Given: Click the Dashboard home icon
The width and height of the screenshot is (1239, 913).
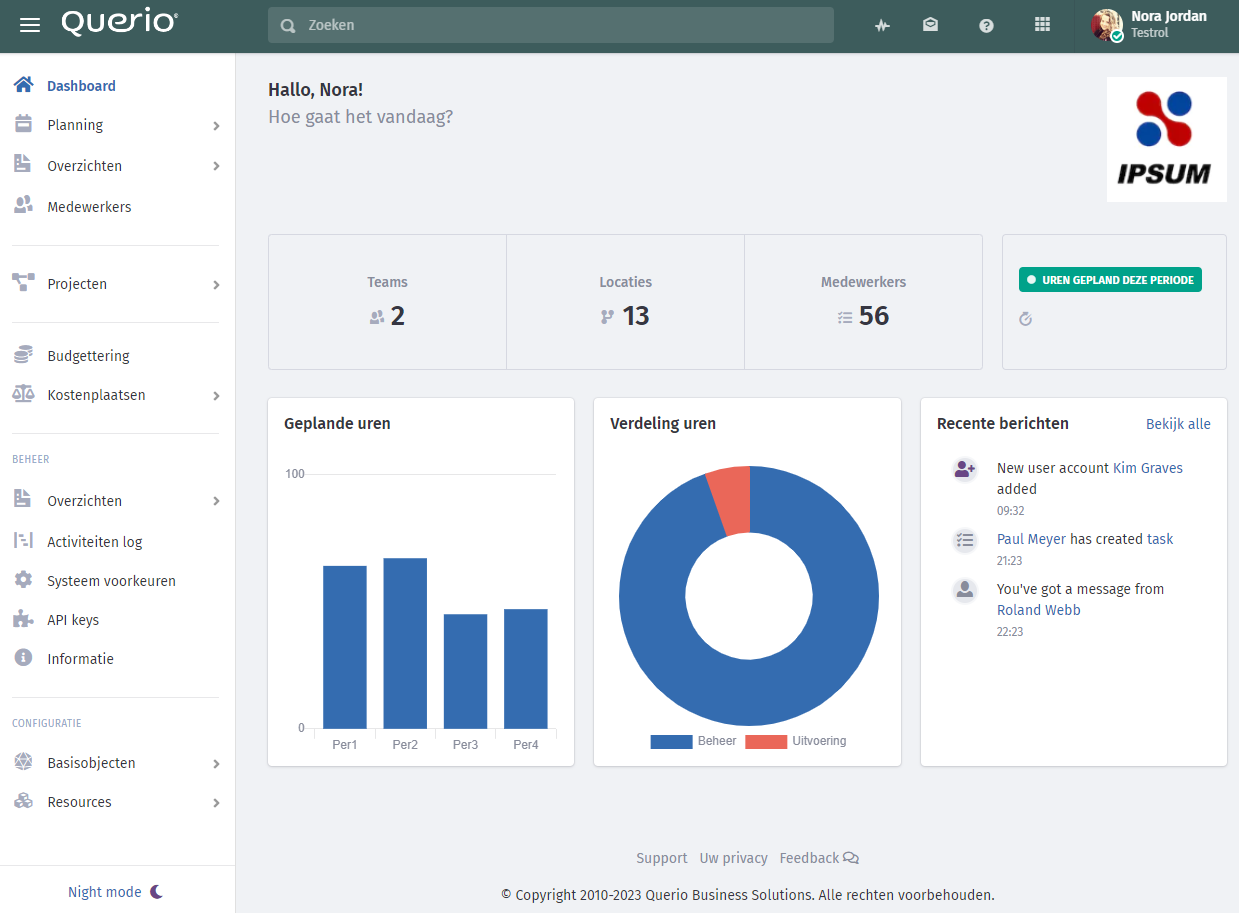Looking at the screenshot, I should click(23, 85).
